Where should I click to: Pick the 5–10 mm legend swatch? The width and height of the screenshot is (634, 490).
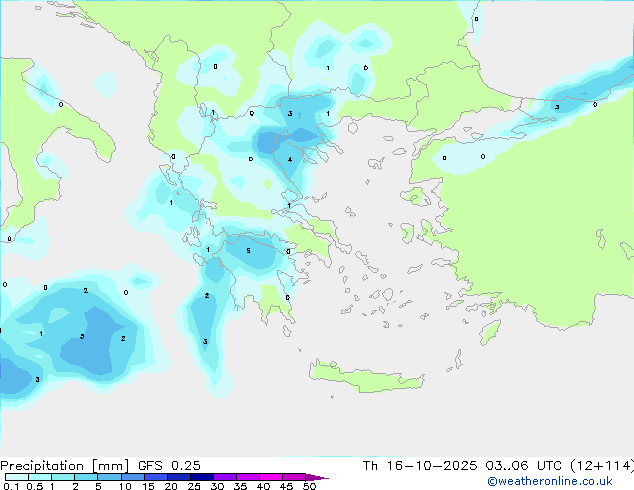109,477
